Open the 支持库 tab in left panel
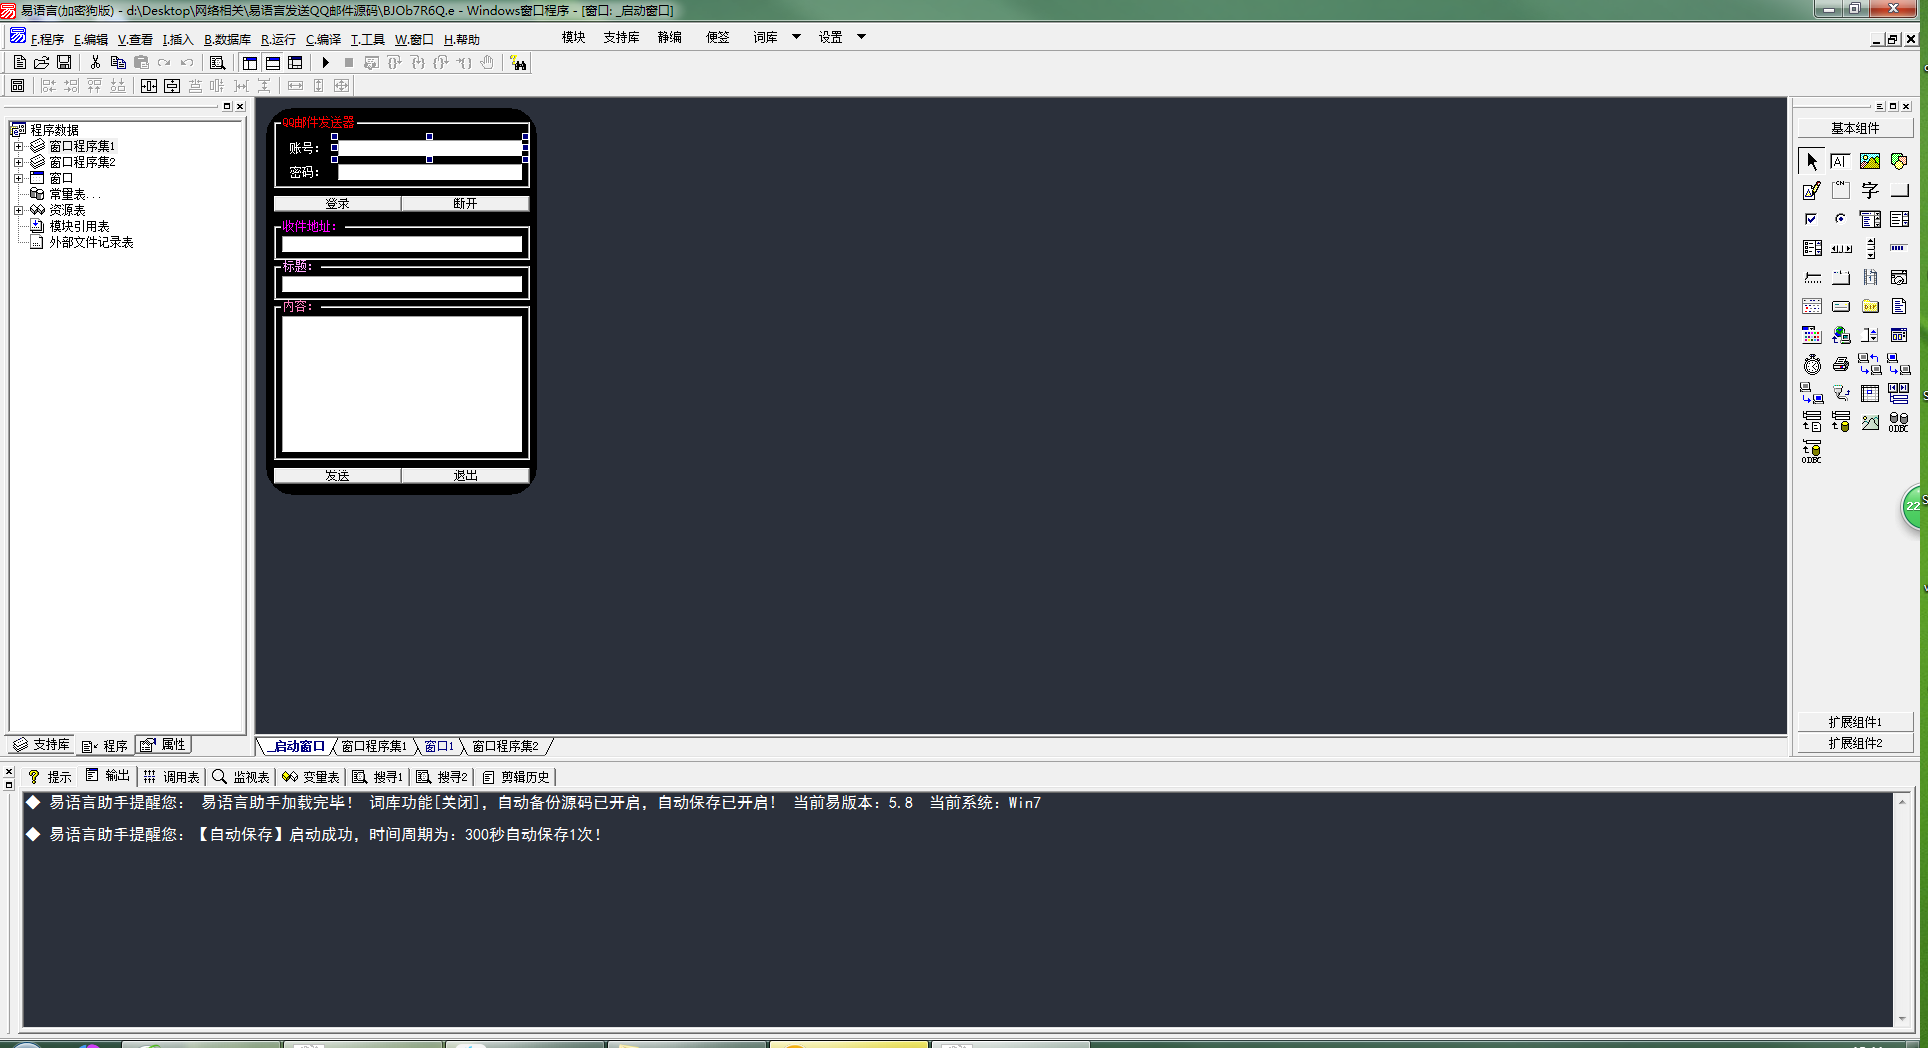Viewport: 1928px width, 1048px height. pyautogui.click(x=42, y=745)
